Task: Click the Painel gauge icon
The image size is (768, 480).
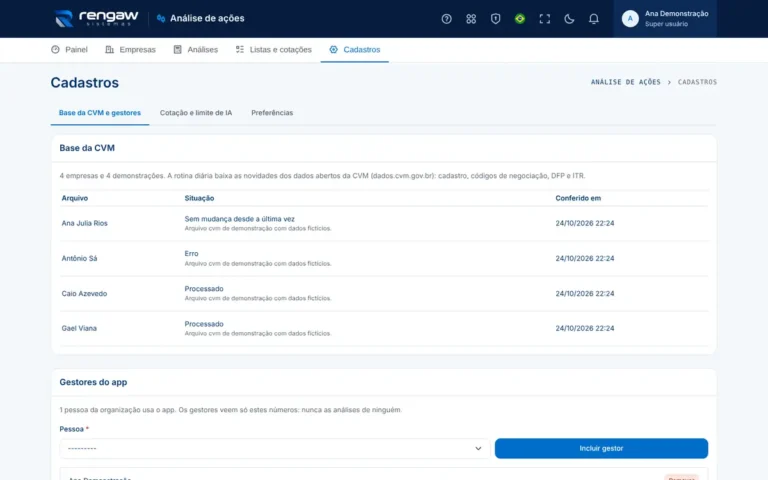Action: tap(55, 49)
